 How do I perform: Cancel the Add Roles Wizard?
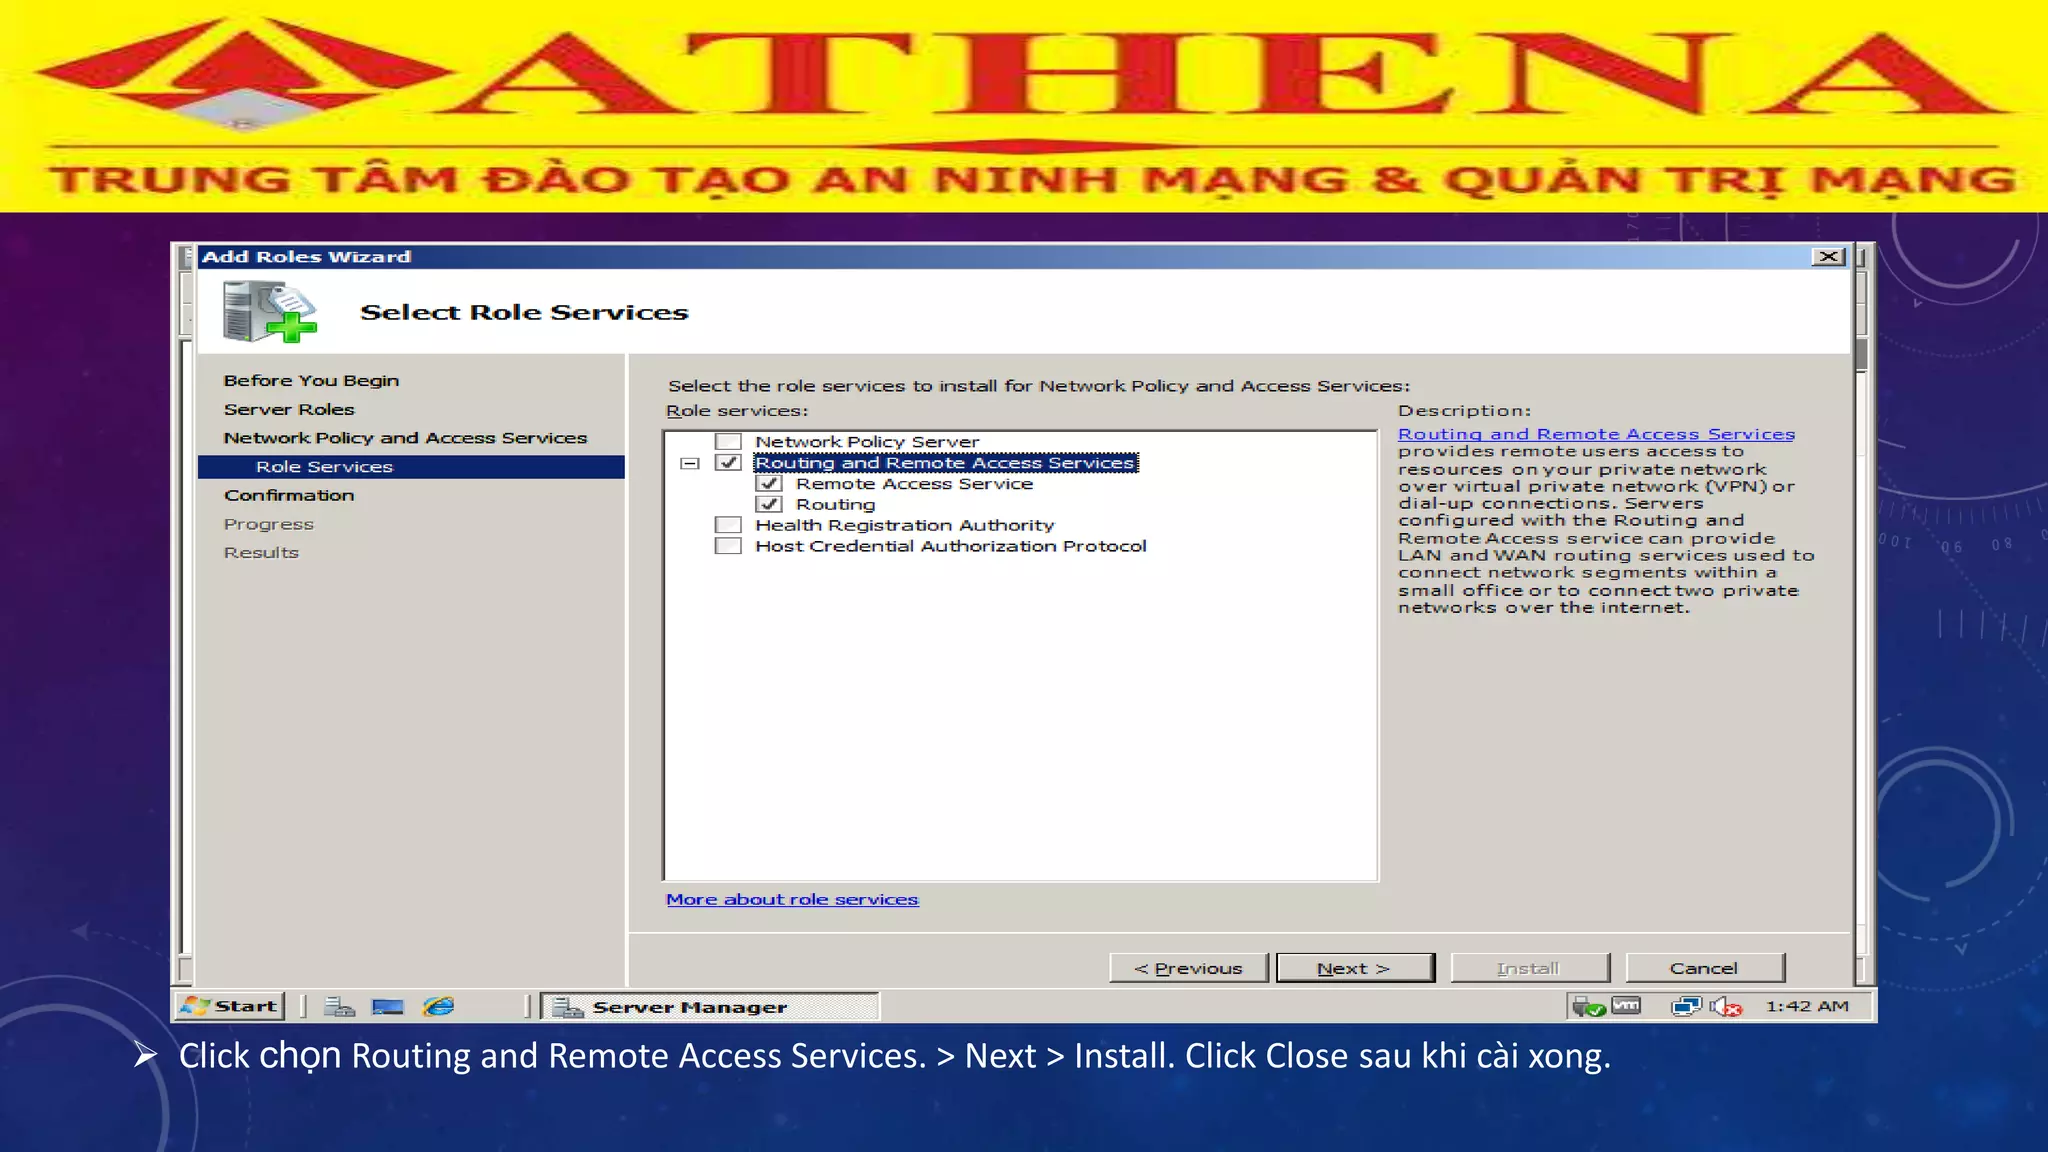pyautogui.click(x=1704, y=968)
